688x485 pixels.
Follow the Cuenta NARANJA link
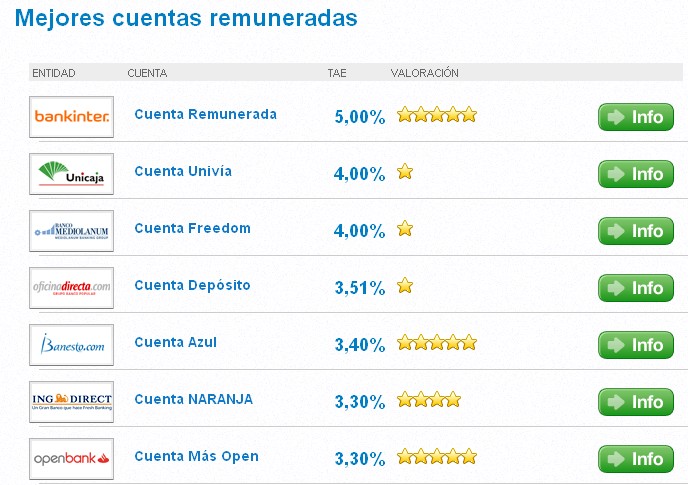(193, 399)
